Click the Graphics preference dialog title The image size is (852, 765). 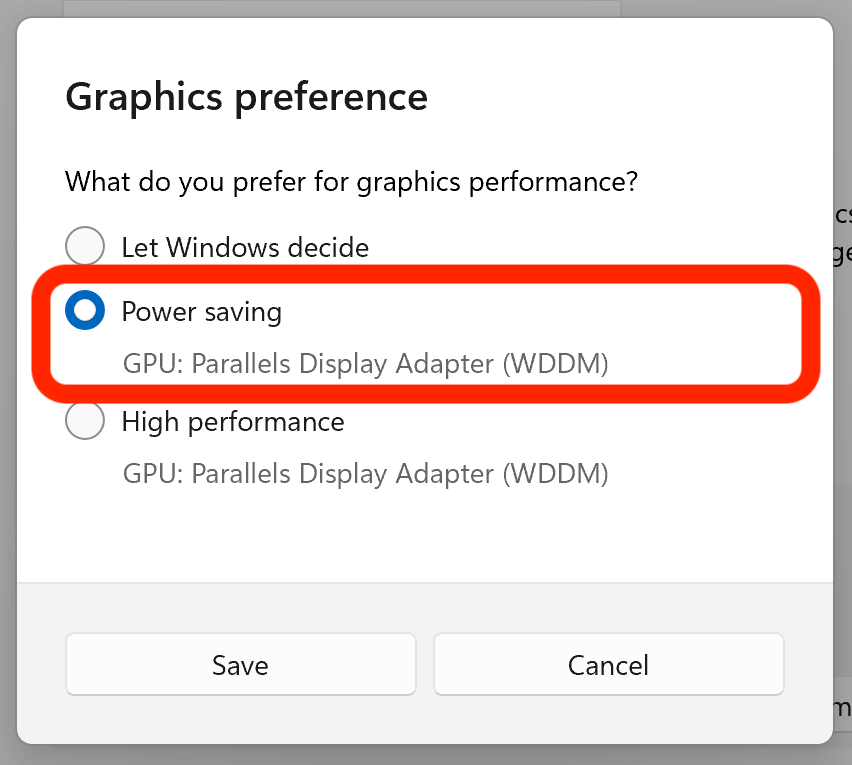[246, 97]
